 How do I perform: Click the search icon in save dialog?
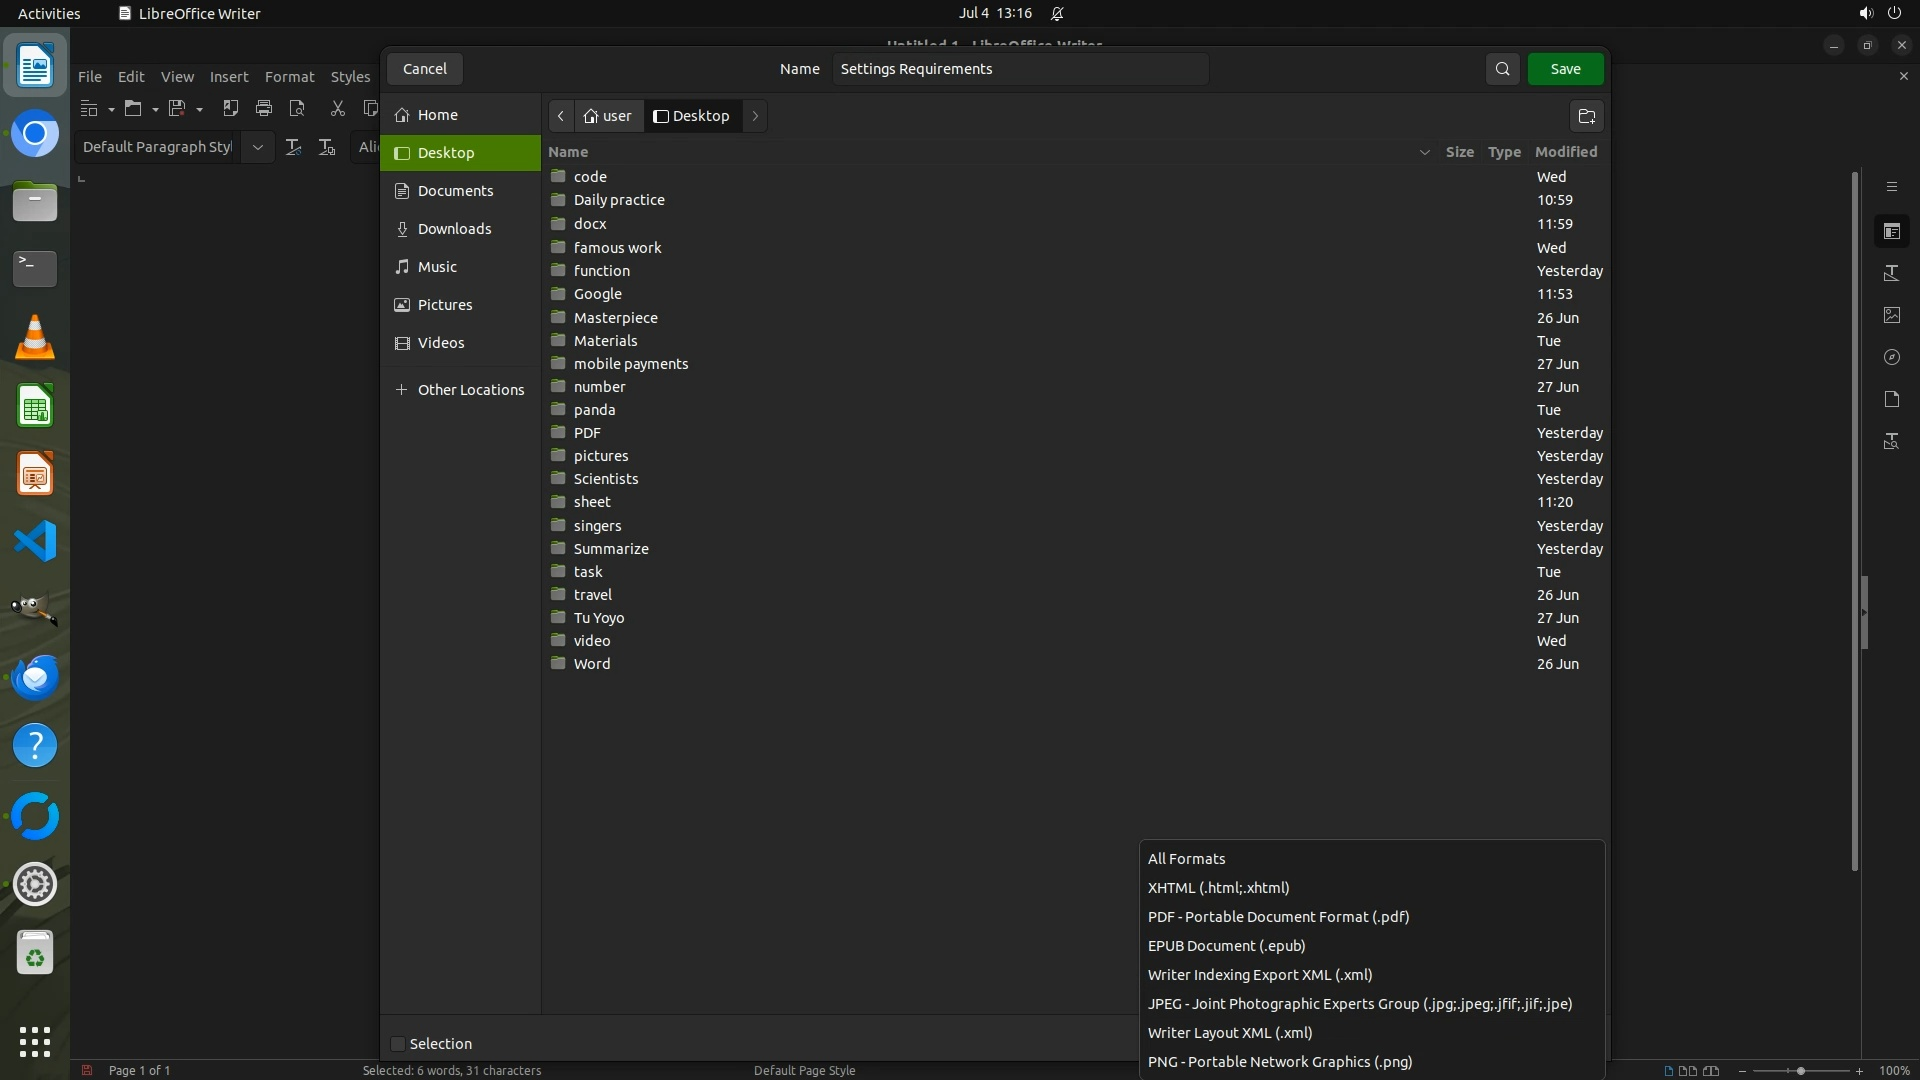(1502, 69)
